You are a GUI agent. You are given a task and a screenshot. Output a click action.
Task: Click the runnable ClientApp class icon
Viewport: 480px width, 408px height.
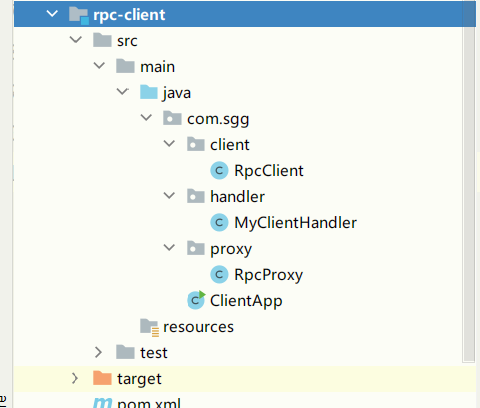tap(196, 300)
